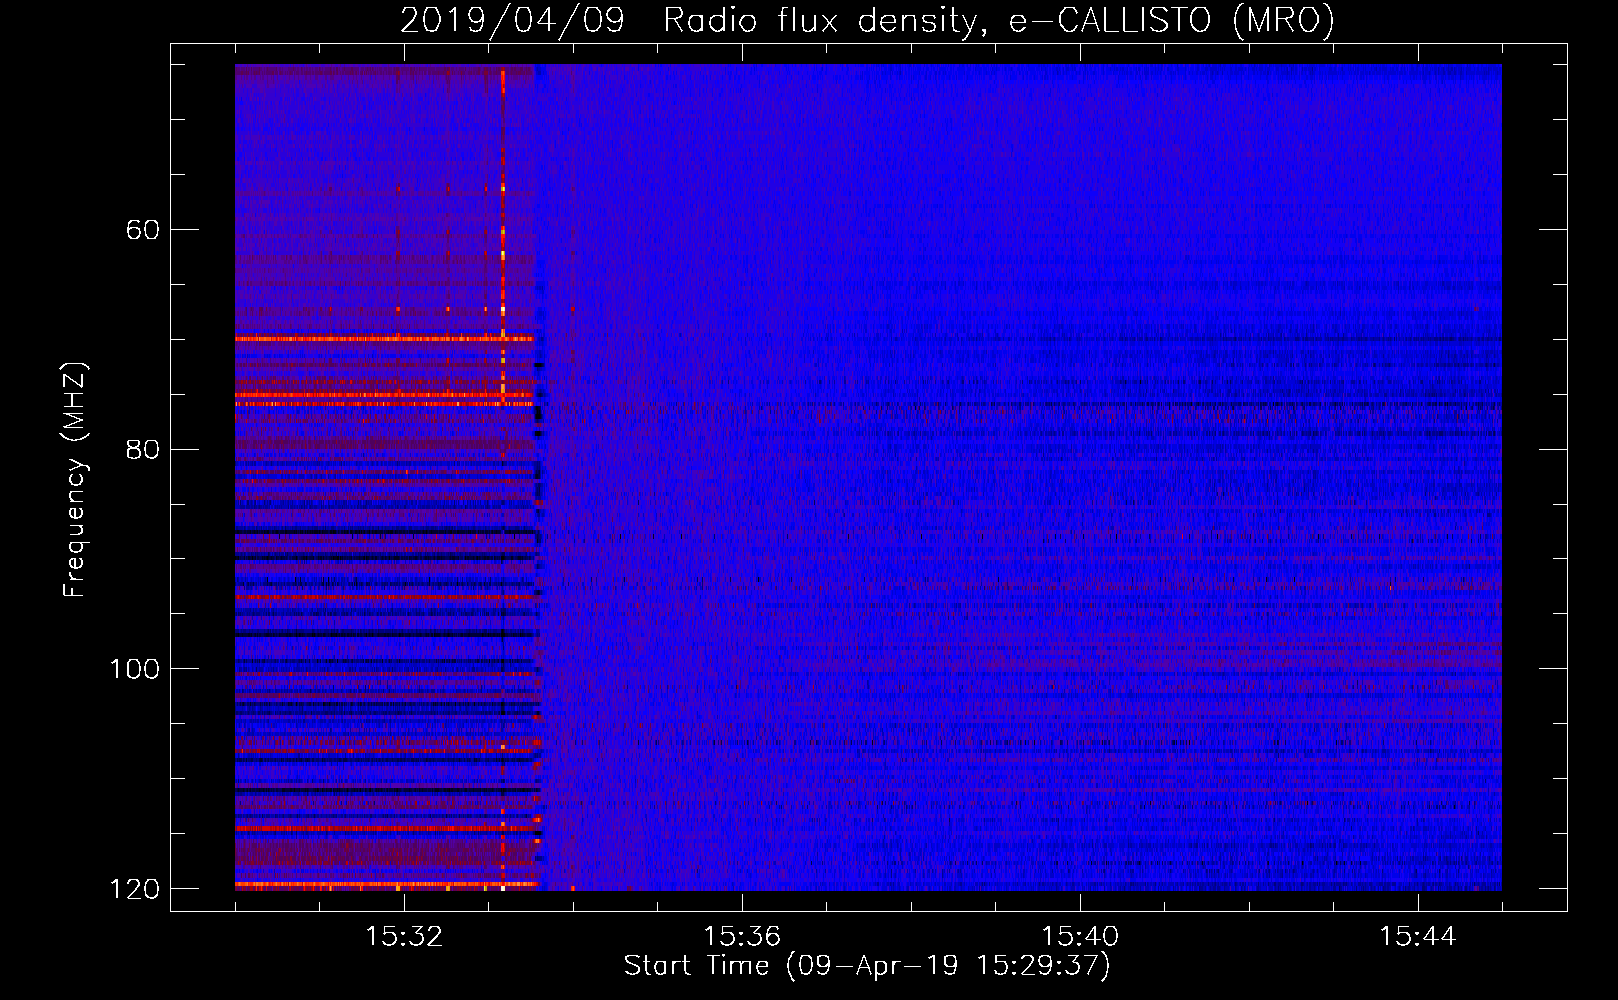Click the 80 frequency tick label
This screenshot has width=1618, height=1000.
[x=143, y=449]
